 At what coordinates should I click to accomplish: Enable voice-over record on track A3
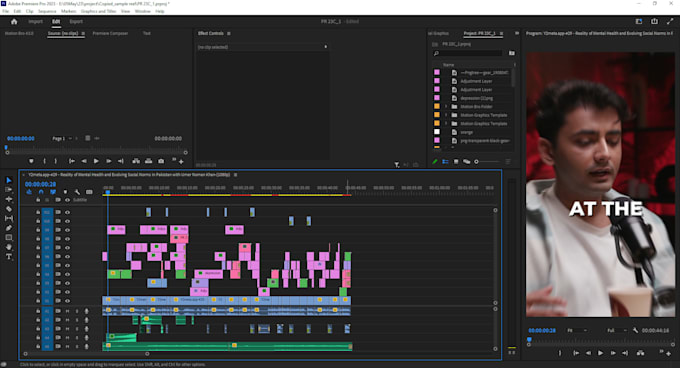click(86, 329)
